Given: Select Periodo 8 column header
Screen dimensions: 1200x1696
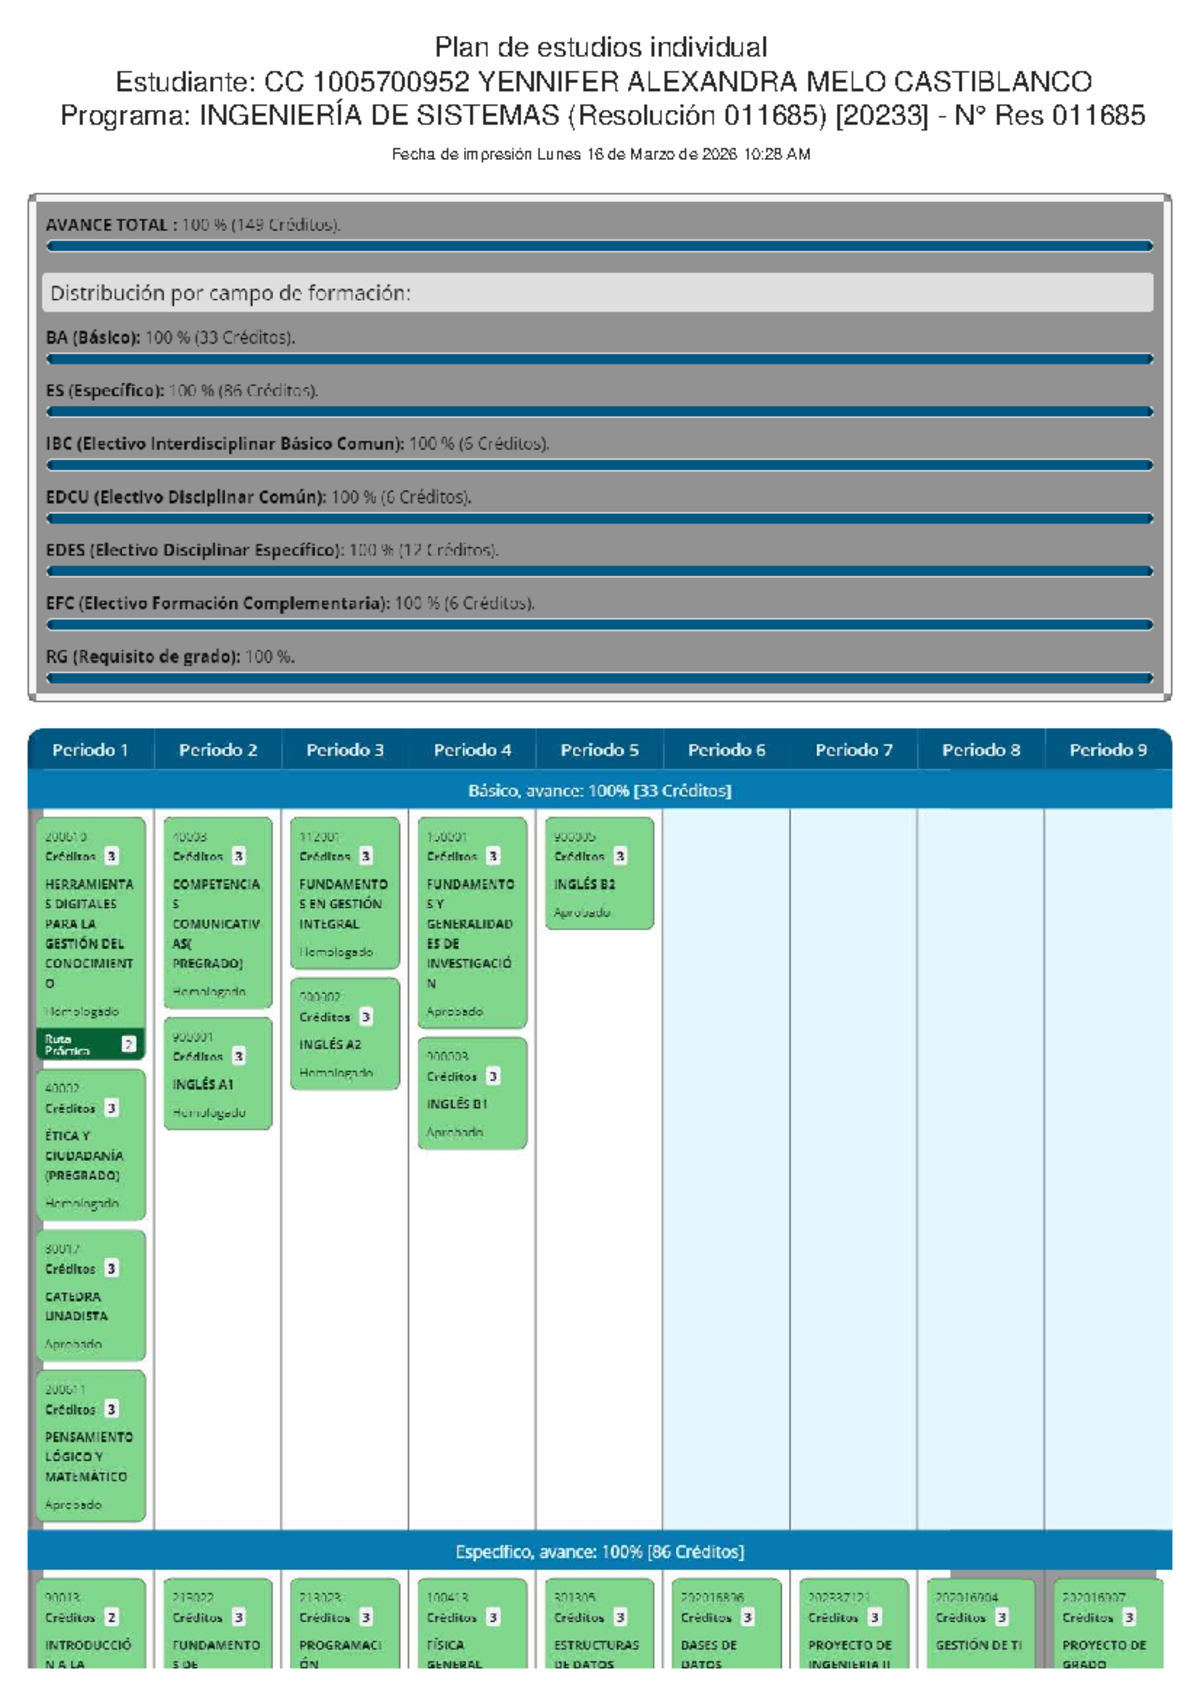Looking at the screenshot, I should pos(981,750).
